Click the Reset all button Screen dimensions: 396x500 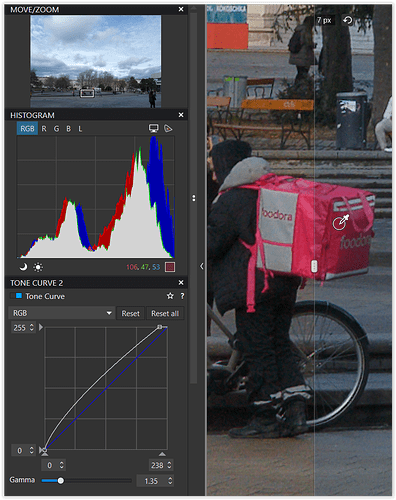[x=165, y=313]
